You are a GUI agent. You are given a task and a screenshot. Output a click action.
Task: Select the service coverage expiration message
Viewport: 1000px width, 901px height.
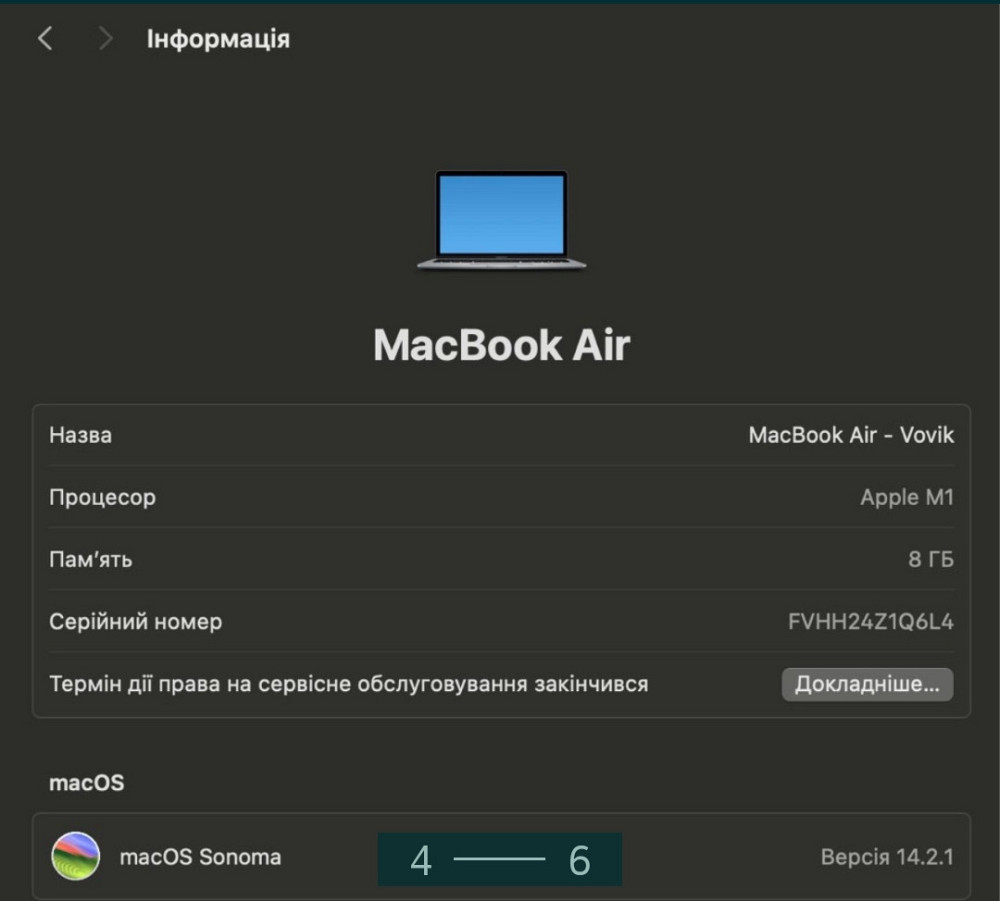[x=348, y=684]
